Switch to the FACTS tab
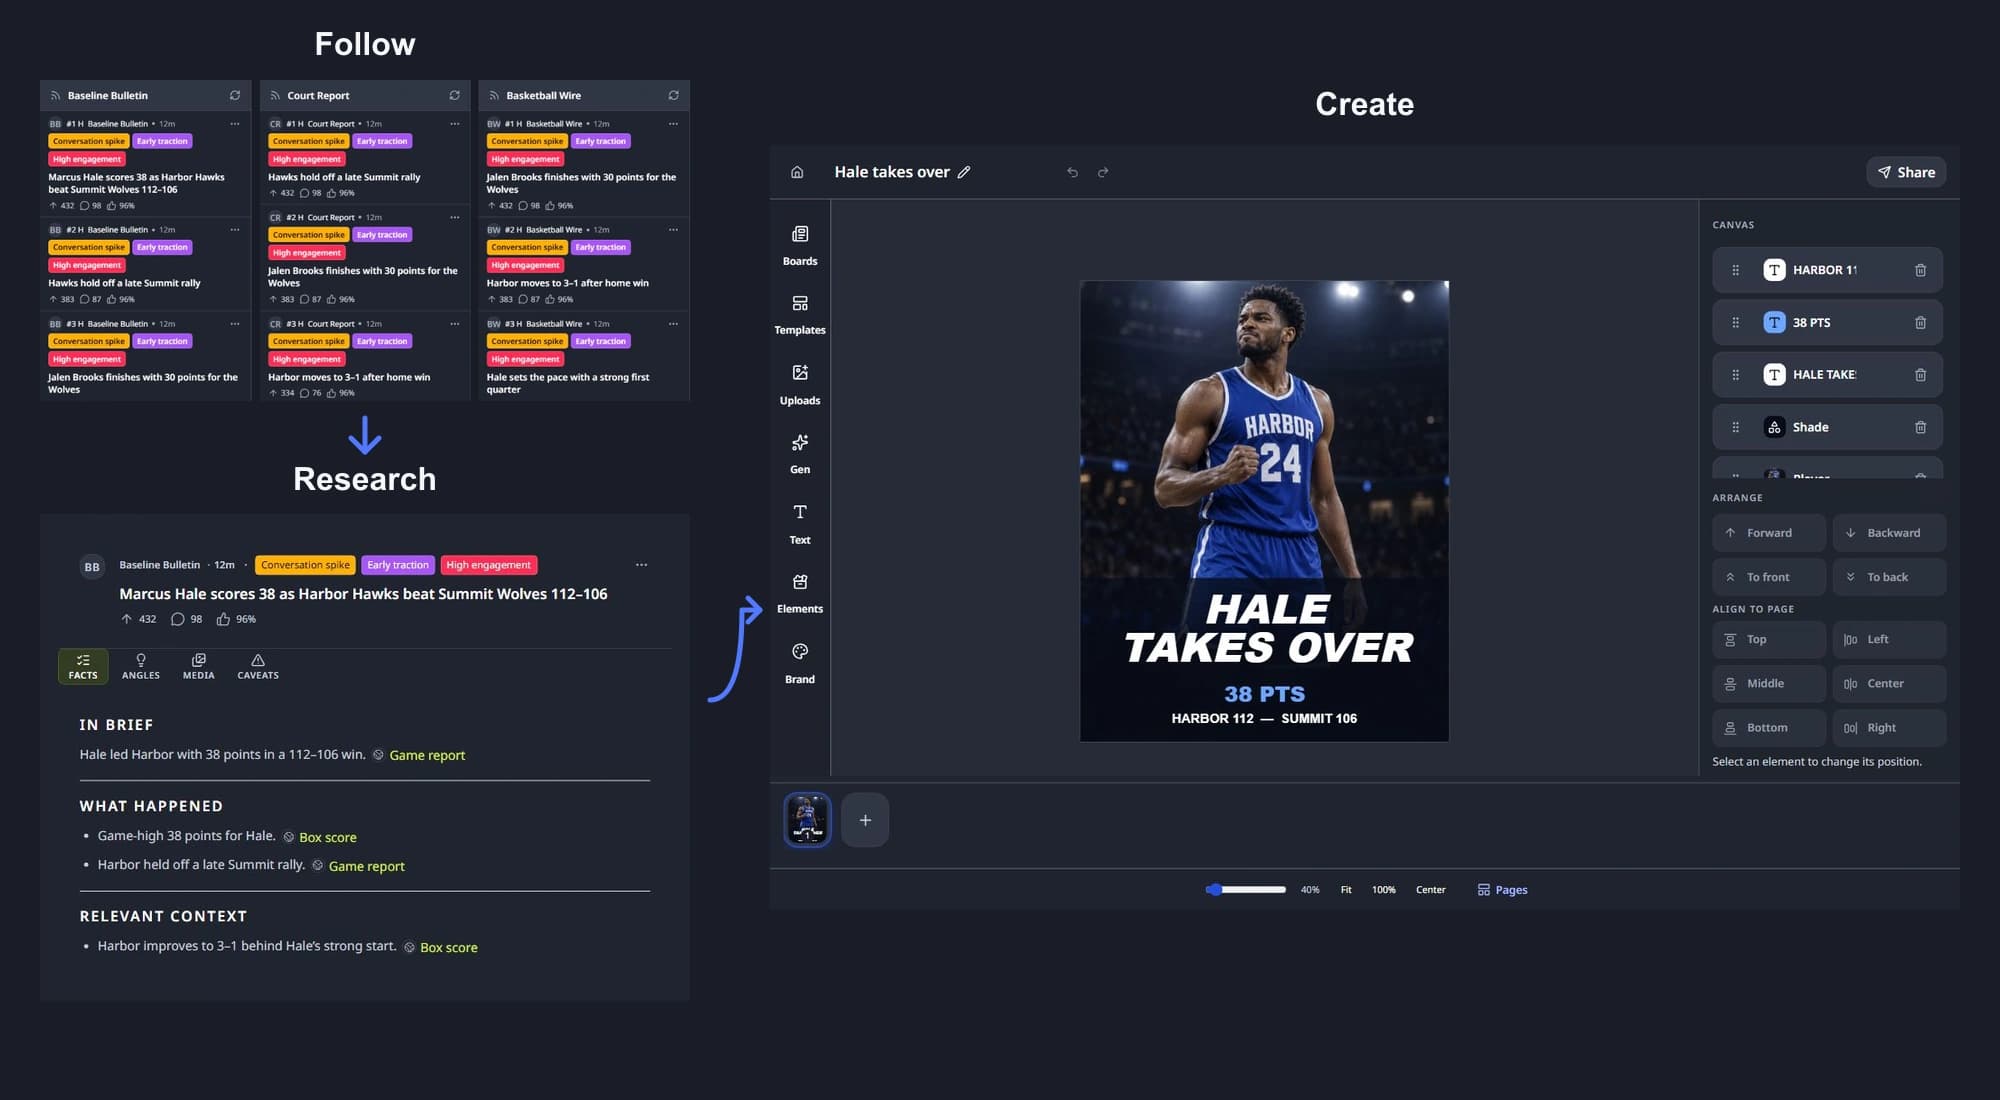2000x1100 pixels. 83,667
